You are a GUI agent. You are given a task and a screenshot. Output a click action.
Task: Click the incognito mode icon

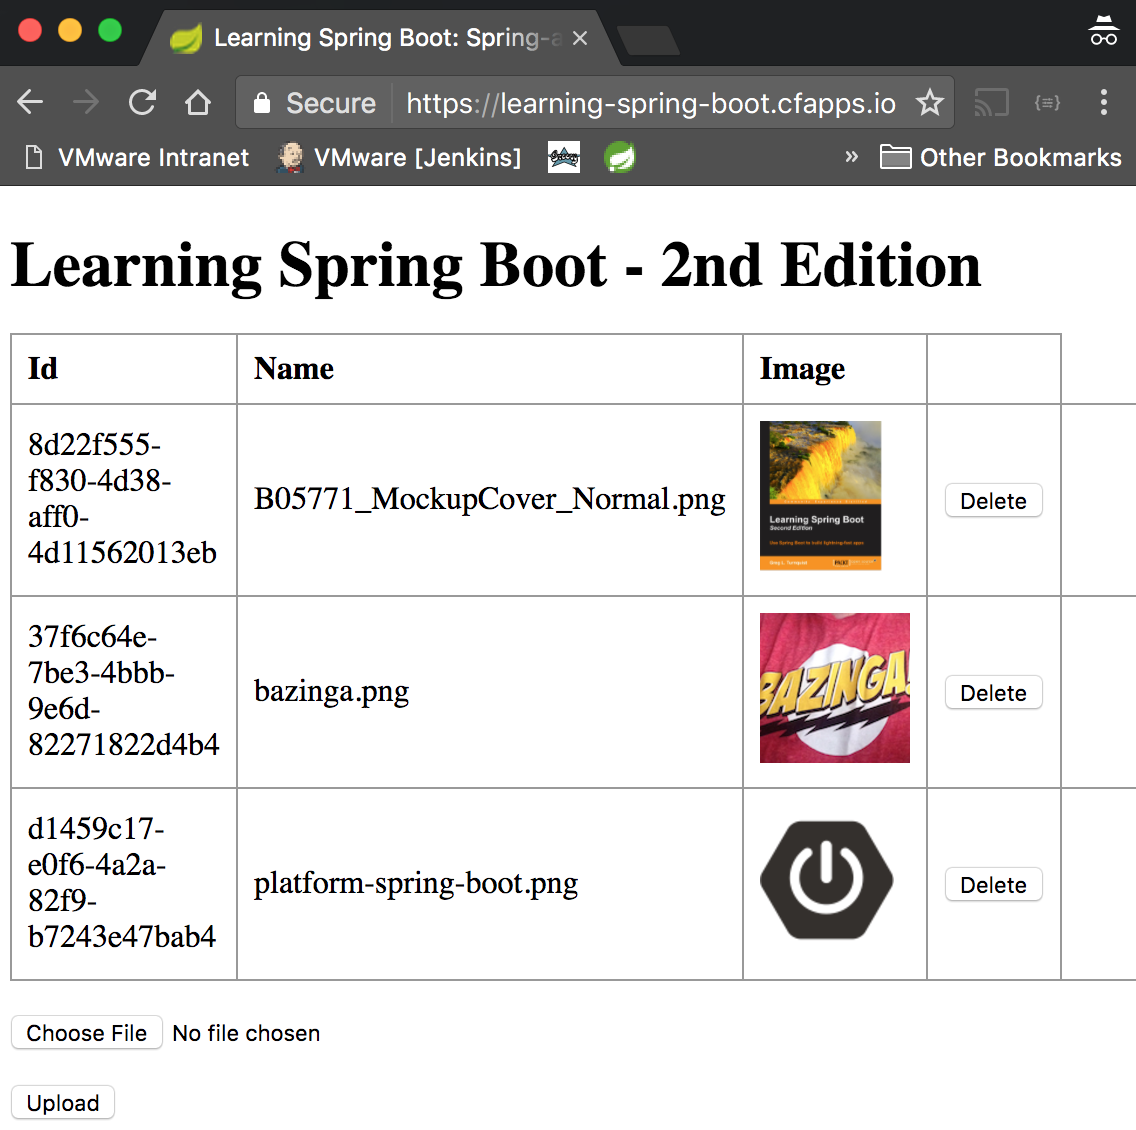tap(1103, 30)
